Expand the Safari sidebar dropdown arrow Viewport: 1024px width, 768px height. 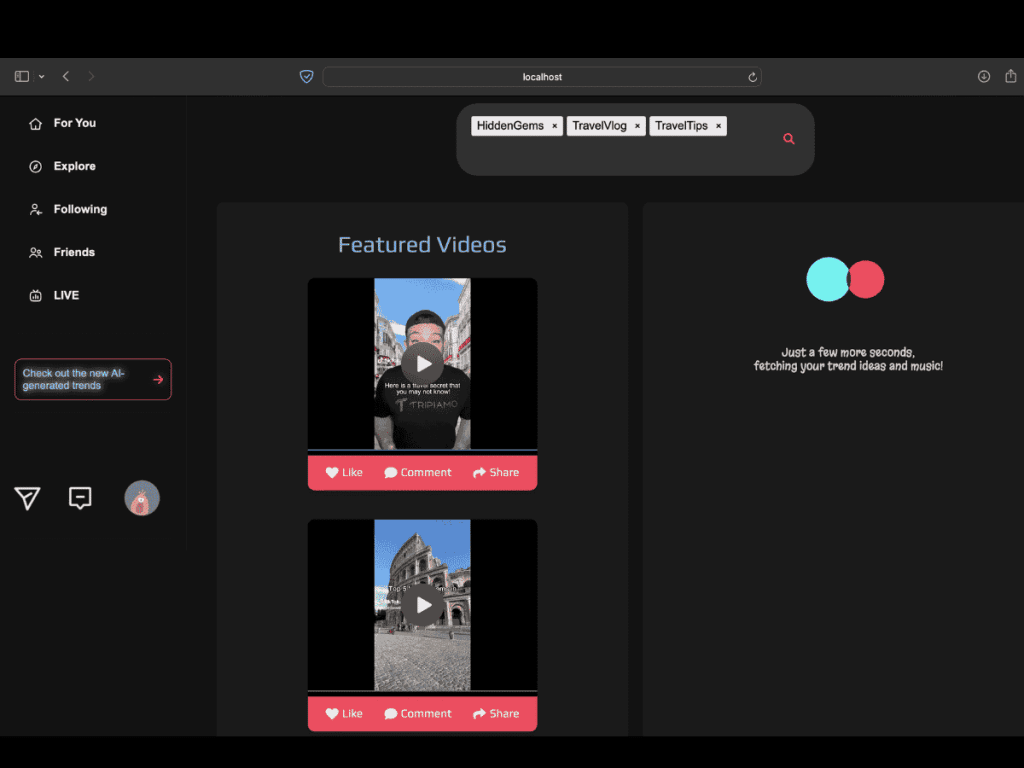(41, 77)
